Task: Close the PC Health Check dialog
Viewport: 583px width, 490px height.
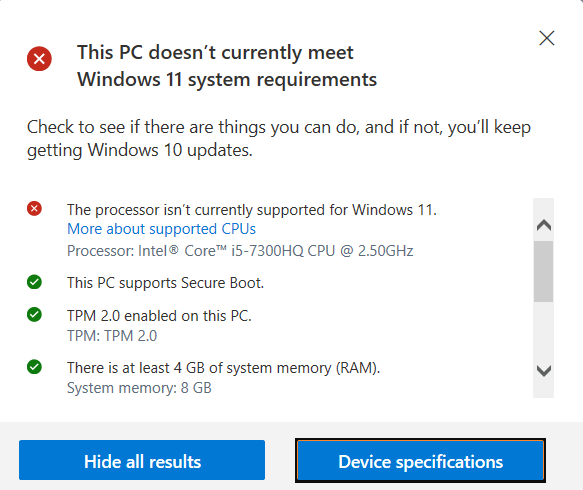Action: tap(547, 38)
